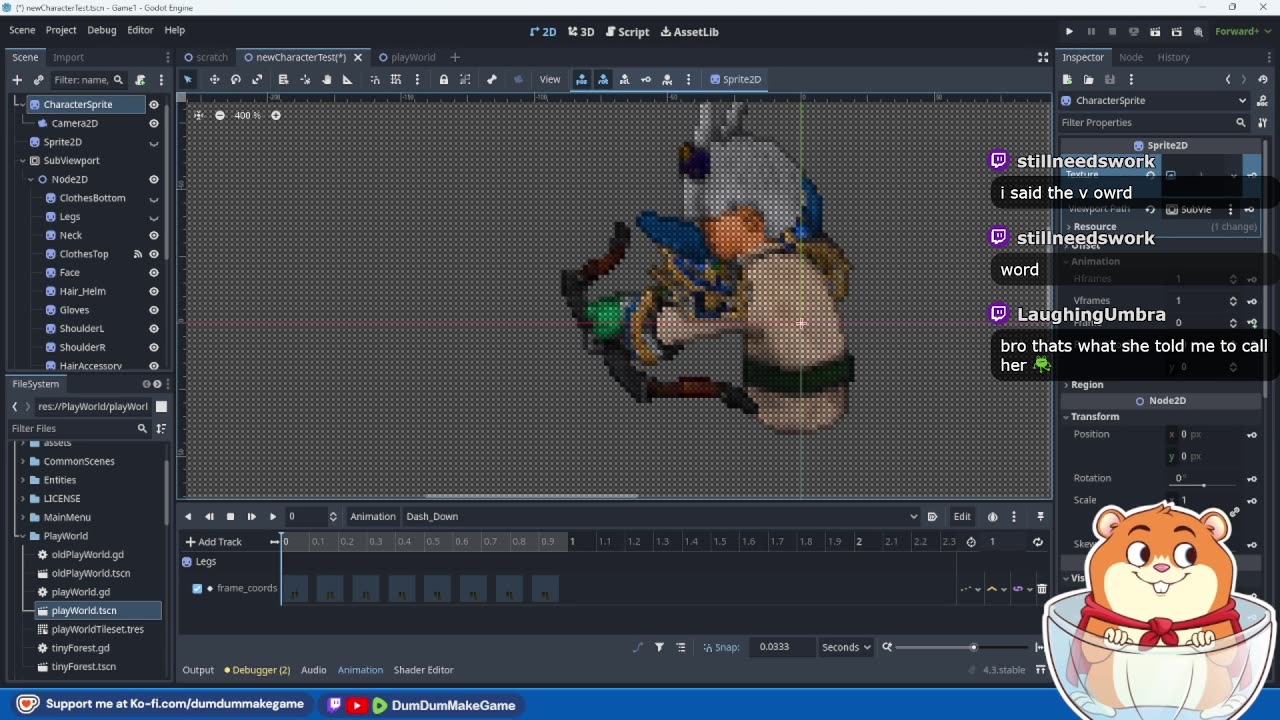
Task: Run the project with play icon
Action: pos(1069,31)
